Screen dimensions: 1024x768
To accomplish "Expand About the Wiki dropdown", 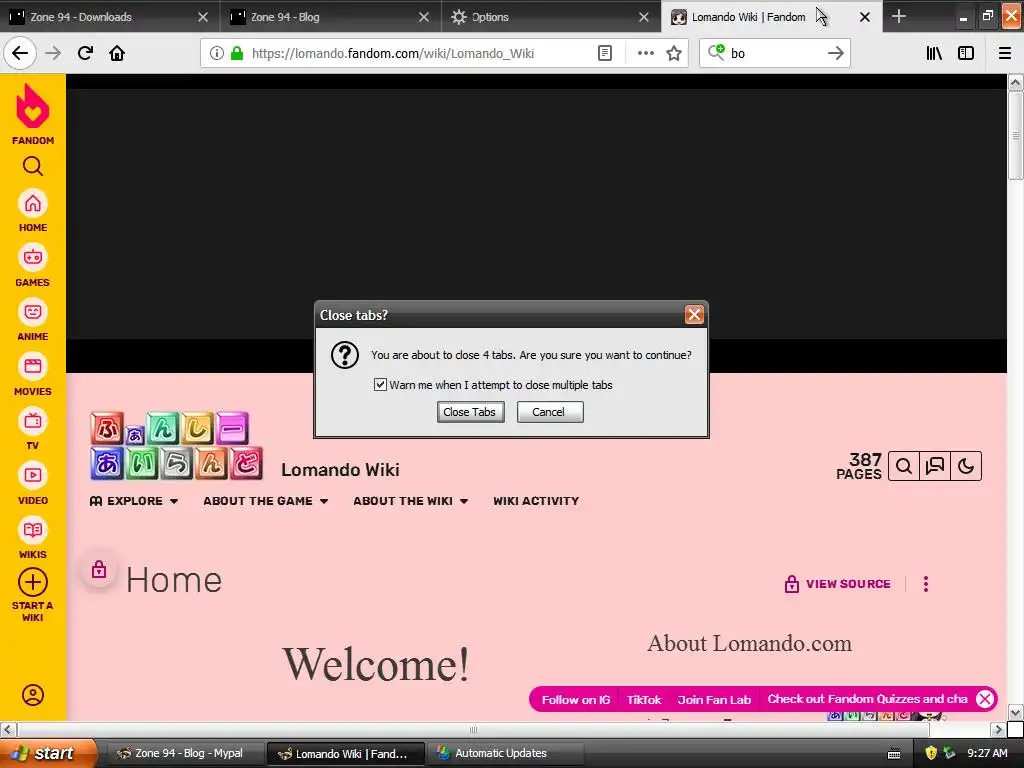I will click(411, 501).
